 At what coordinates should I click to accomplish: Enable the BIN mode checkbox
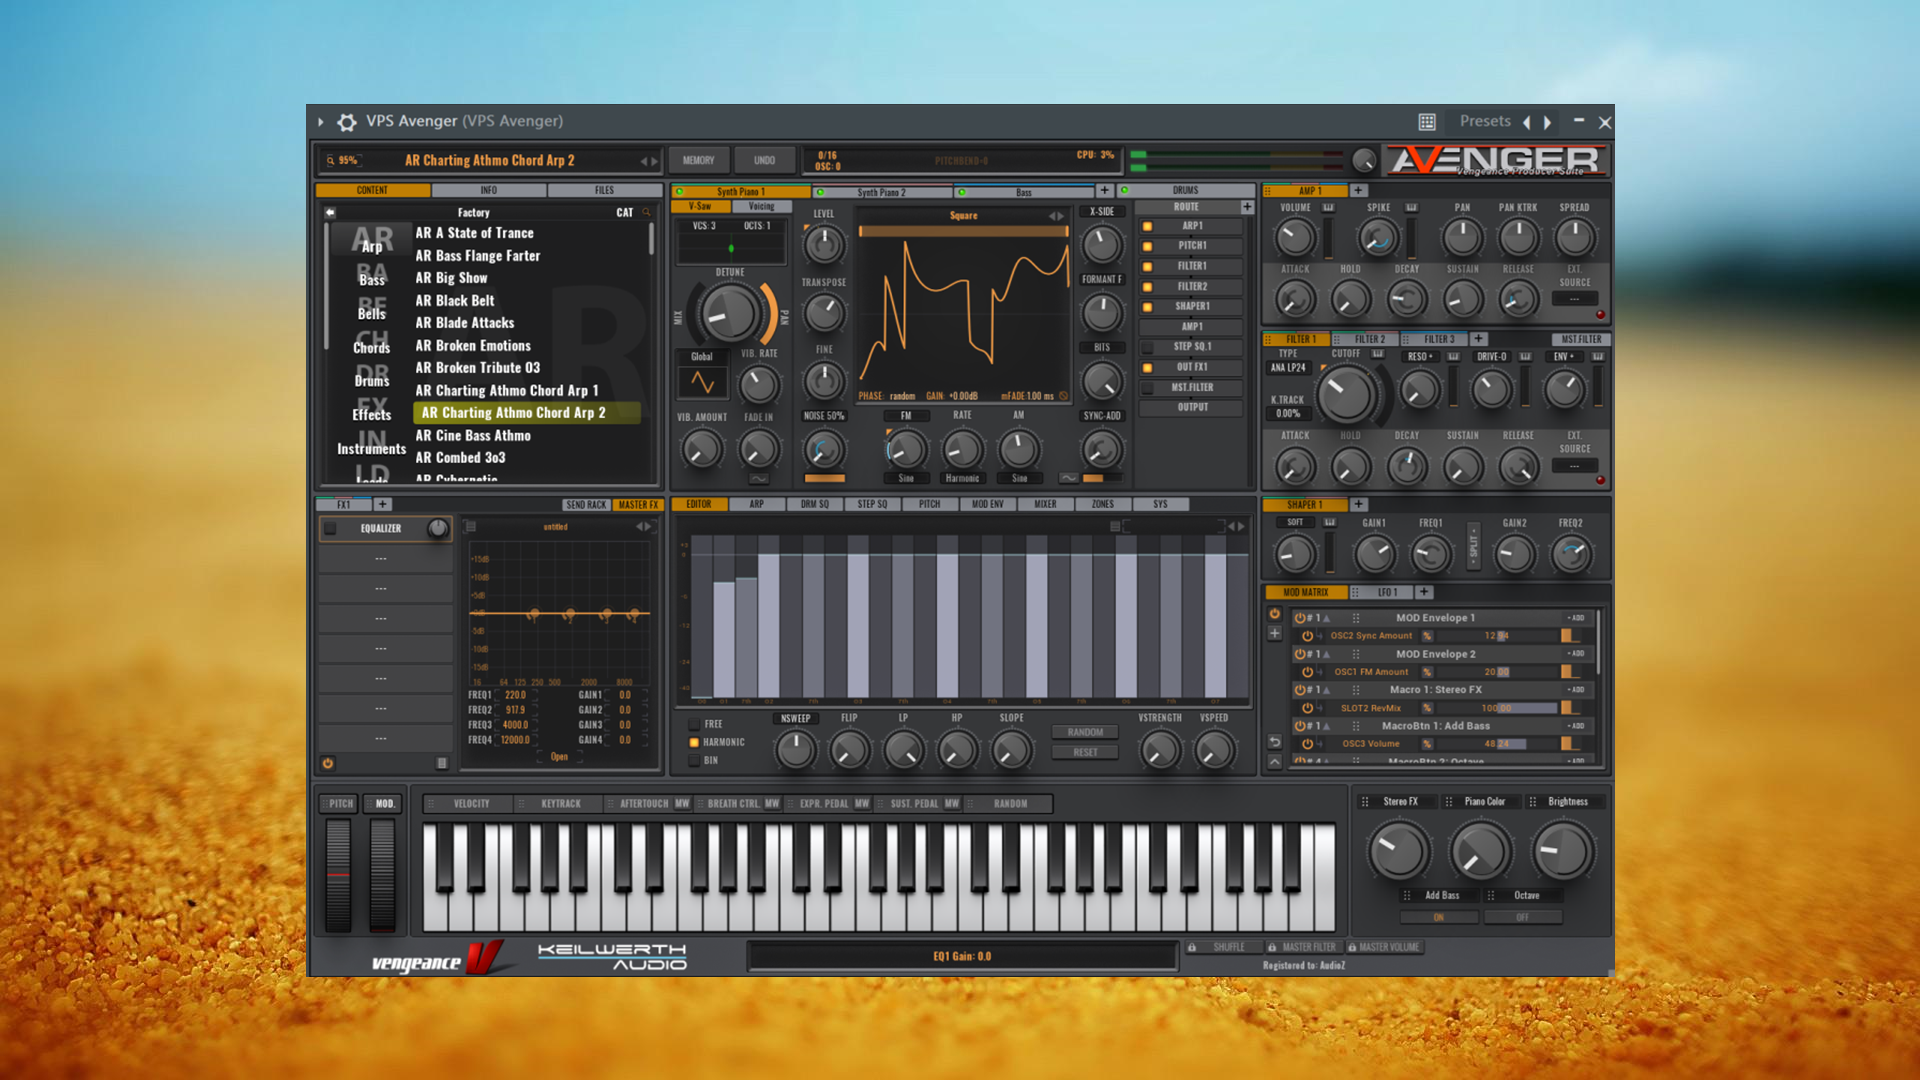(694, 760)
